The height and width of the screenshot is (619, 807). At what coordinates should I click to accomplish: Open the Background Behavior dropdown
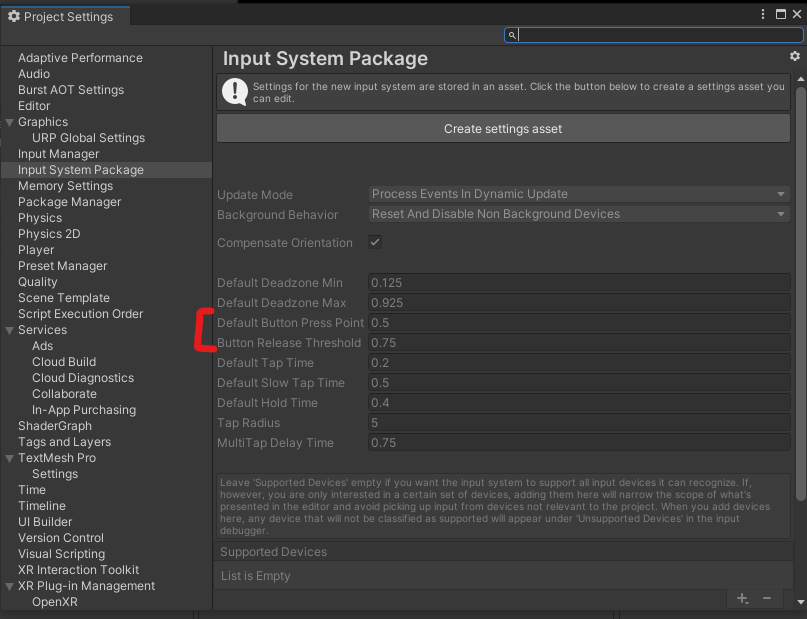coord(579,214)
